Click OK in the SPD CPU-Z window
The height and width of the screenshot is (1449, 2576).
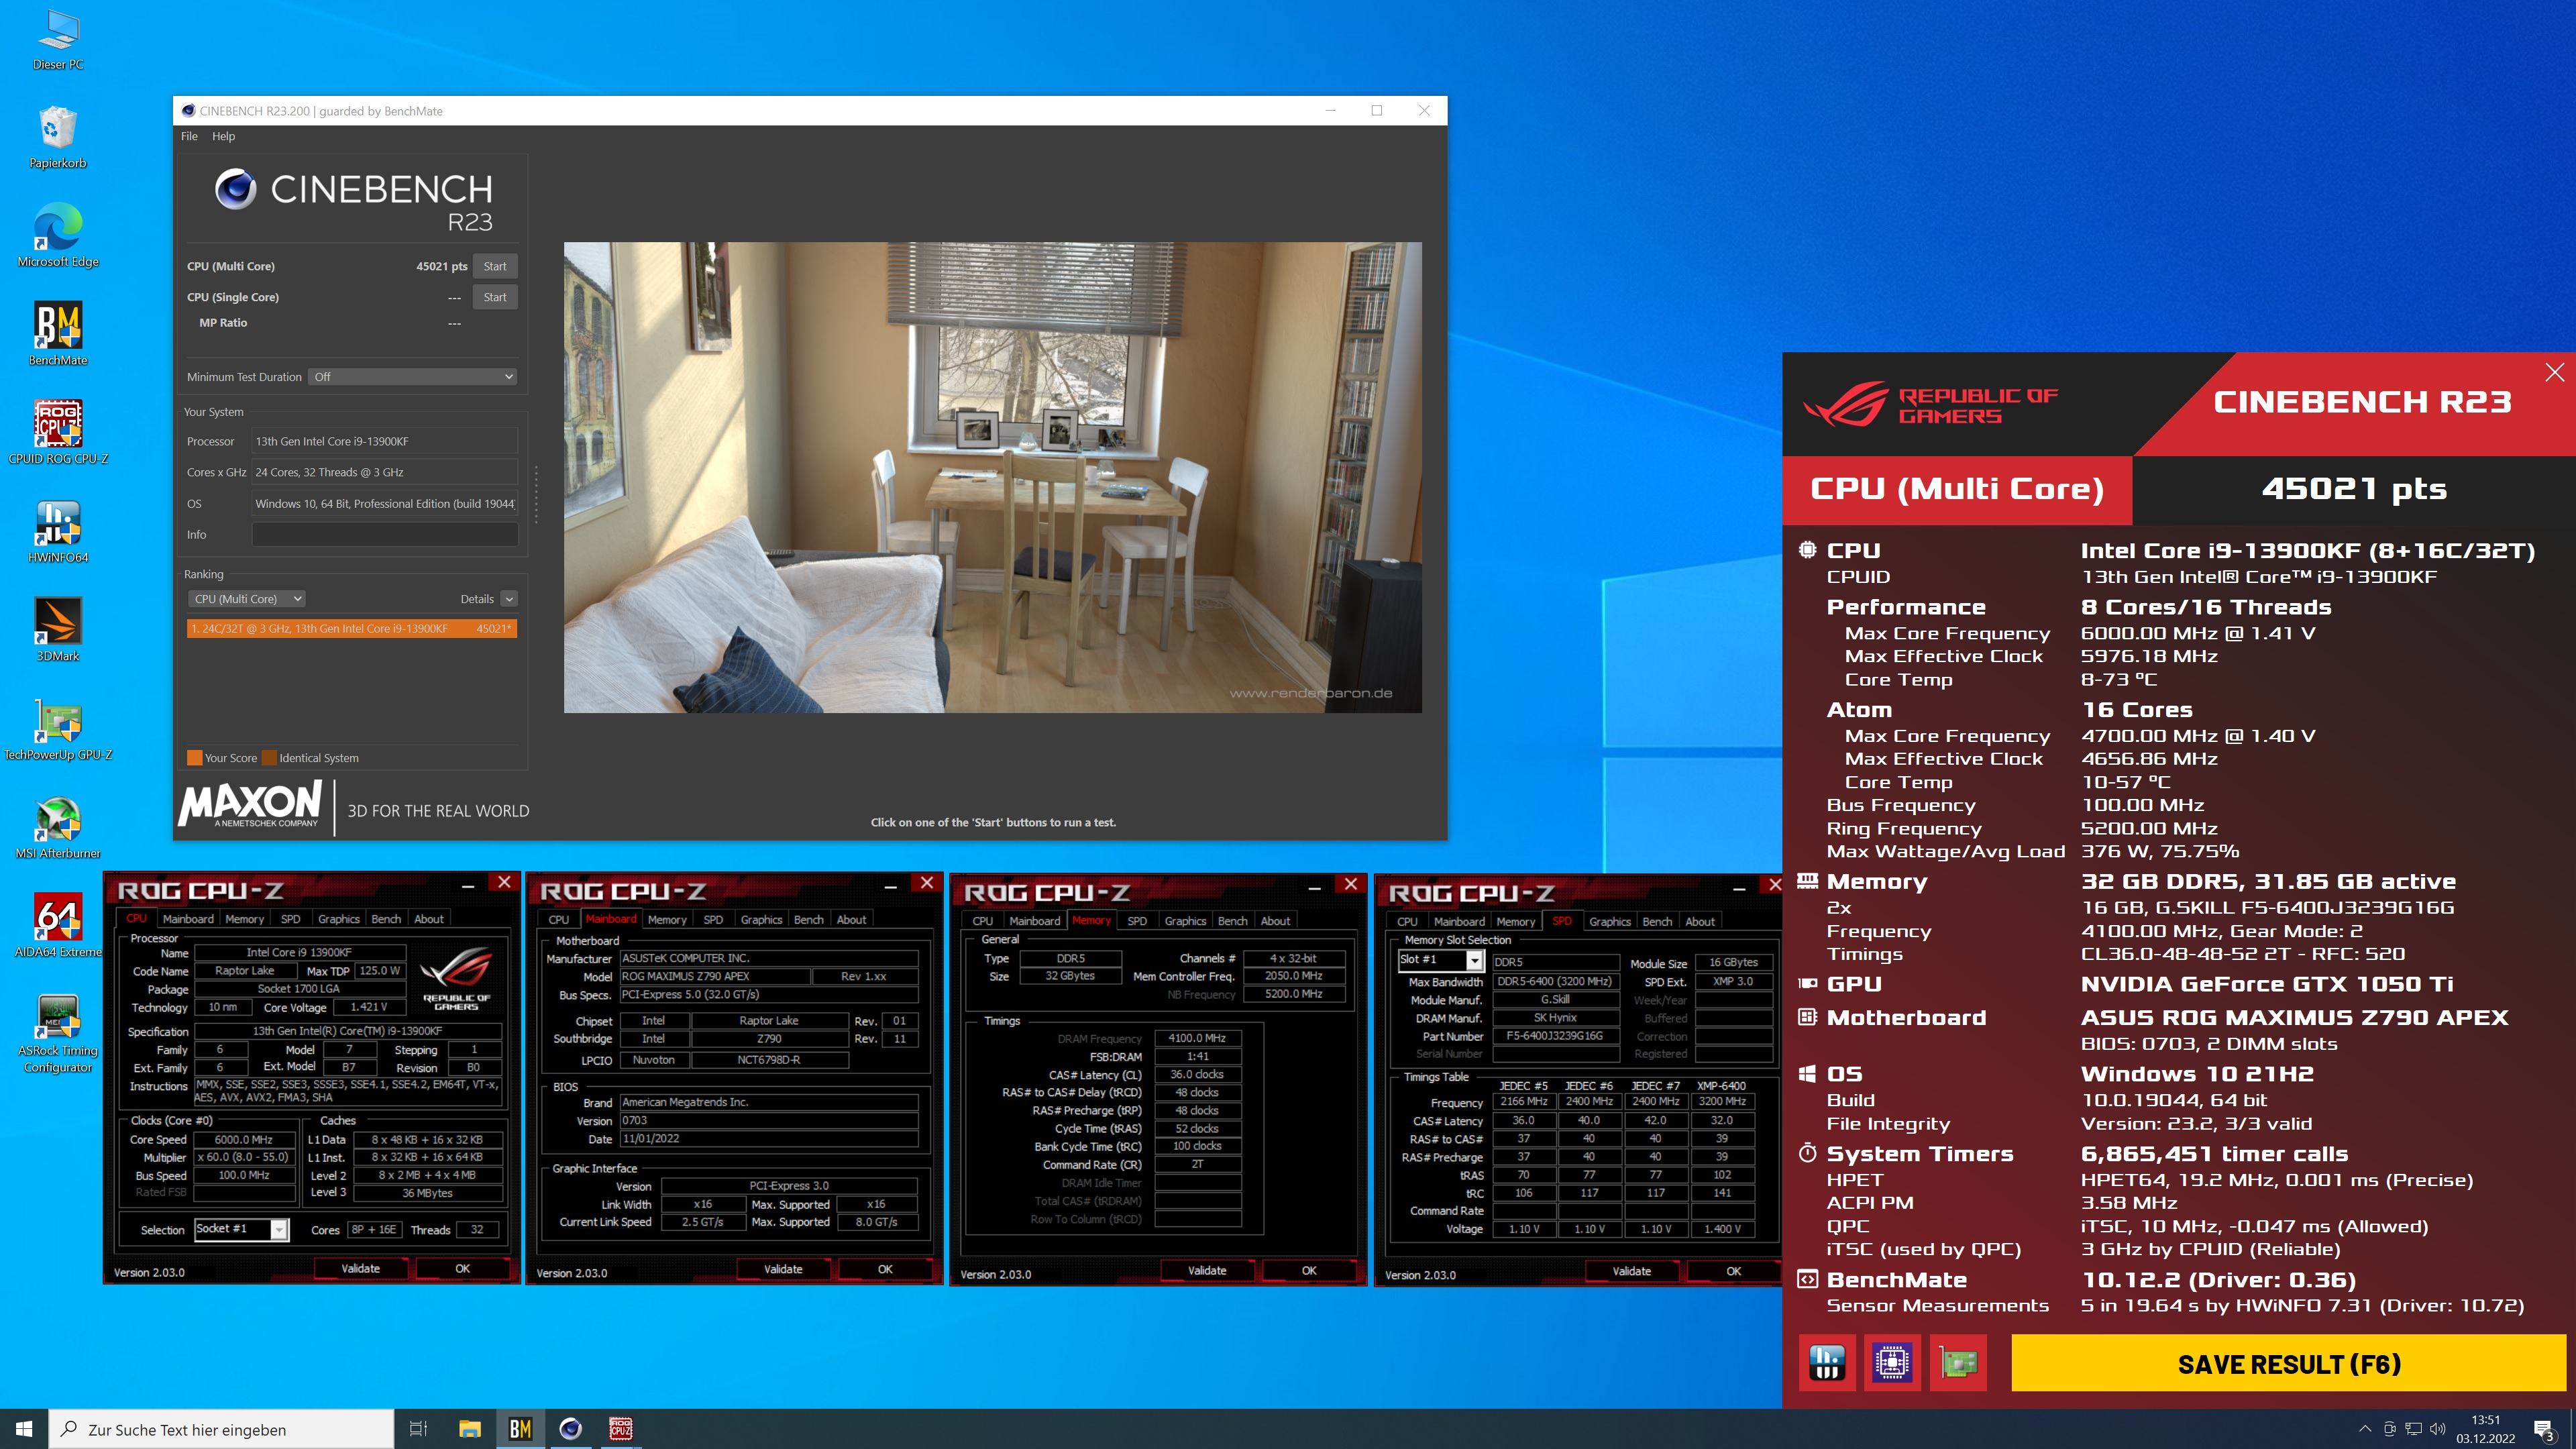pyautogui.click(x=1733, y=1271)
